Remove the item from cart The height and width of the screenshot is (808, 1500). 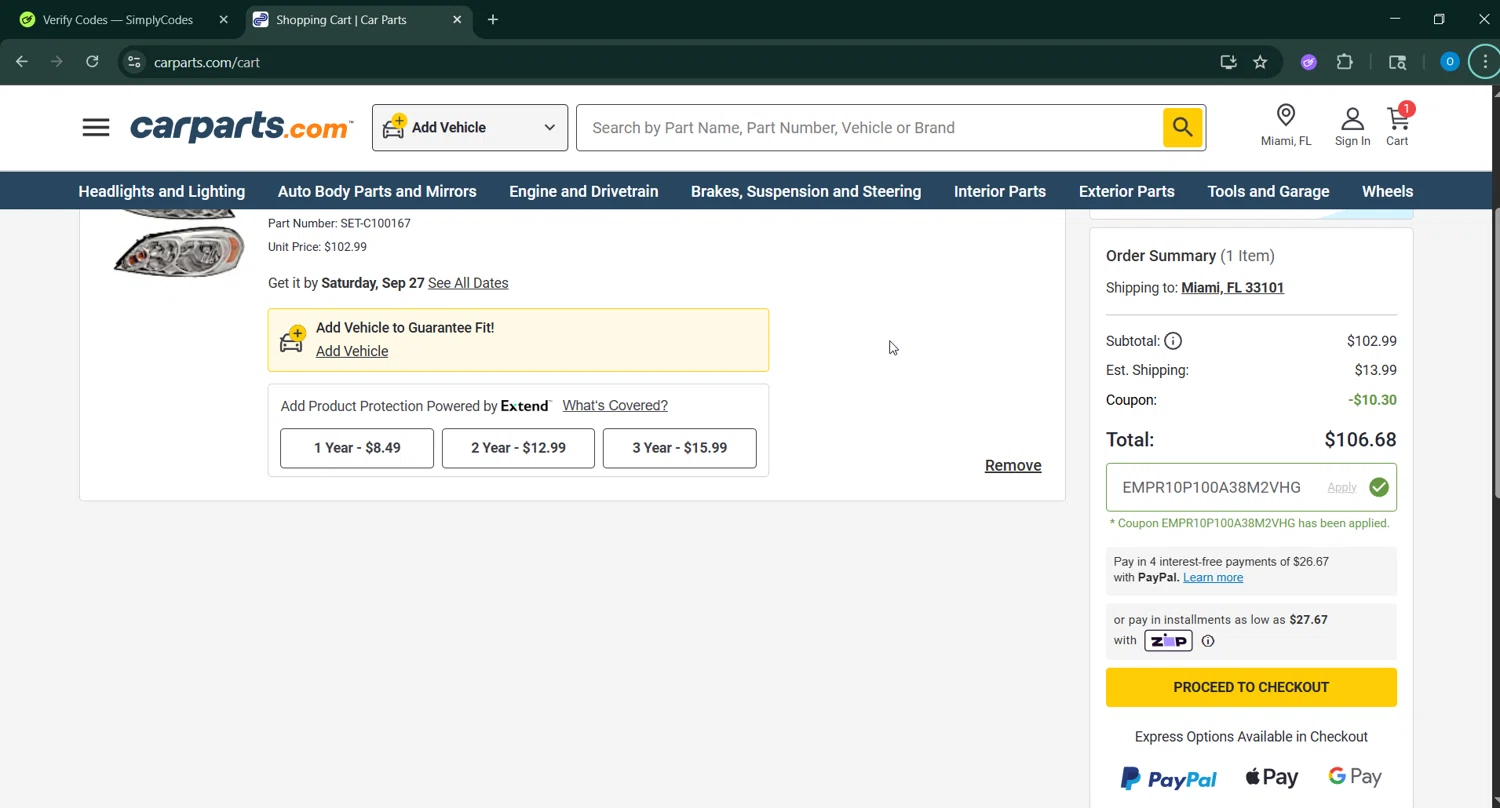click(x=1013, y=465)
